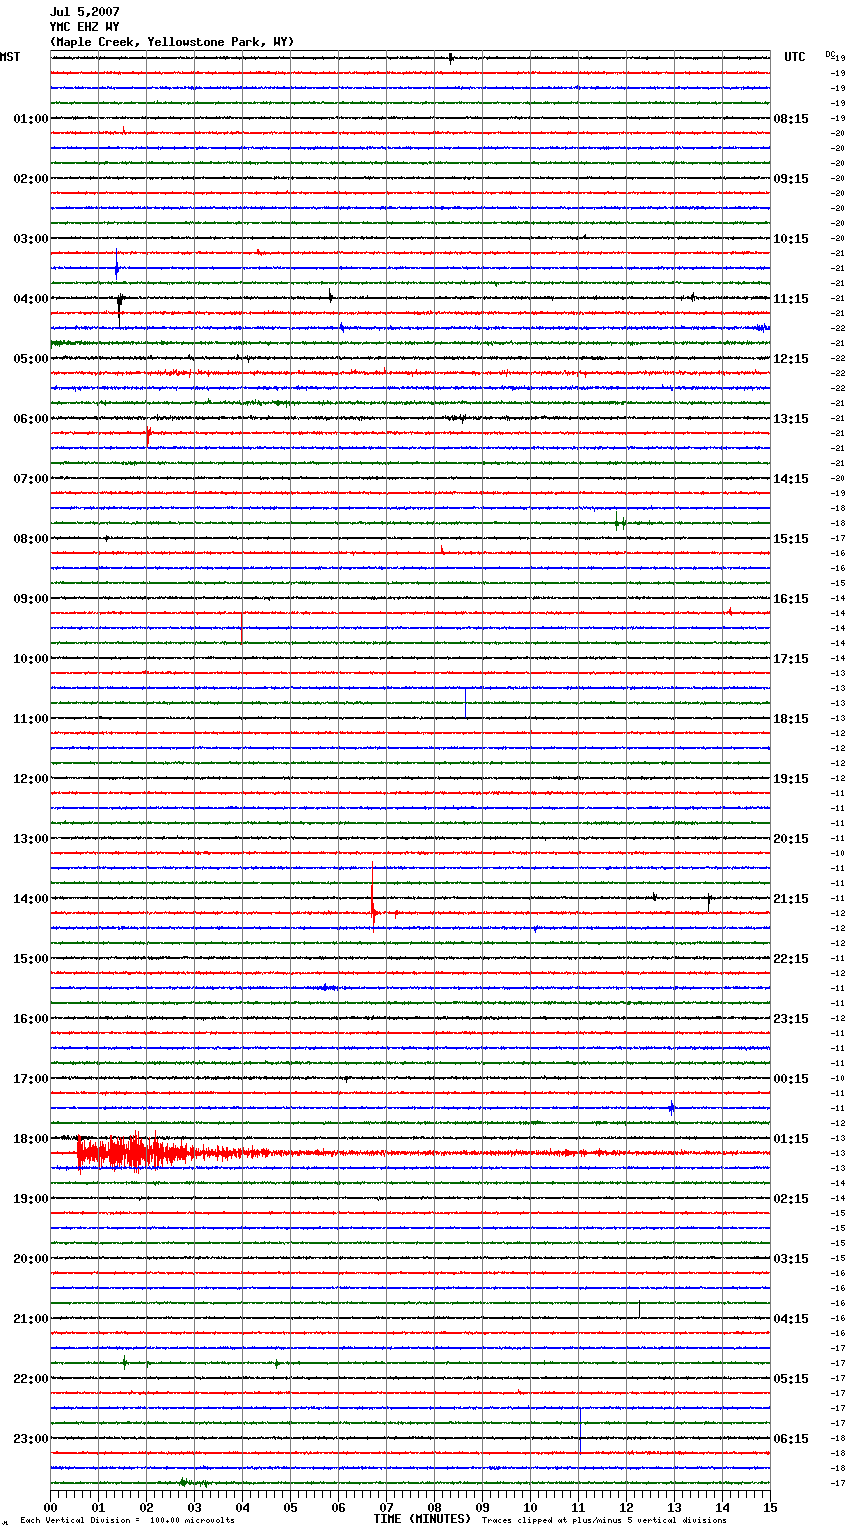850x1534 pixels.
Task: Select the 09:00 MST row label
Action: tap(30, 599)
